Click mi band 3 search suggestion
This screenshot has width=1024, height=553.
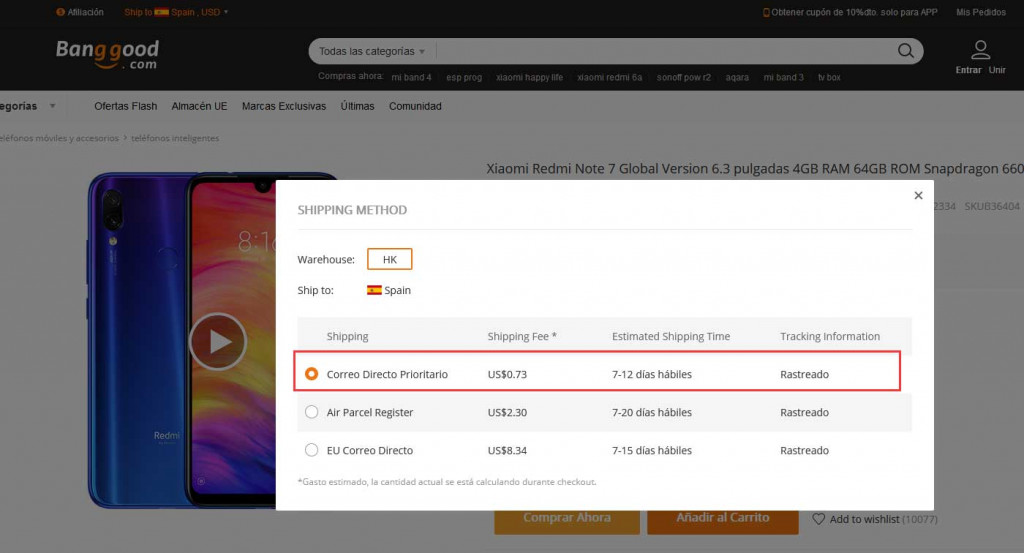click(784, 77)
